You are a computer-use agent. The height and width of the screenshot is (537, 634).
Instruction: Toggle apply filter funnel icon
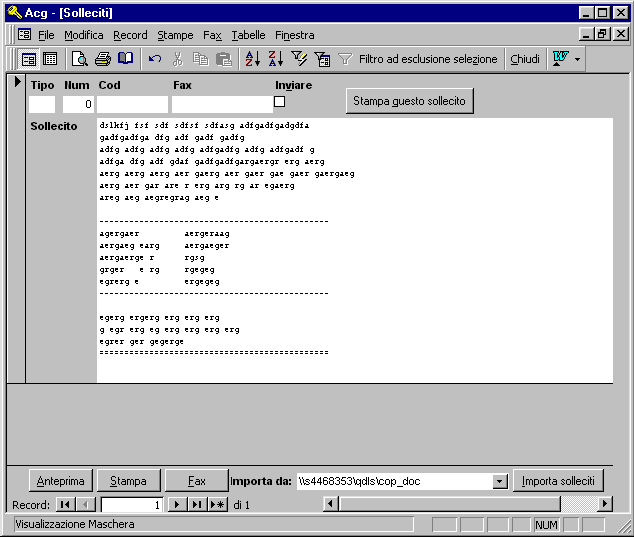coord(345,59)
